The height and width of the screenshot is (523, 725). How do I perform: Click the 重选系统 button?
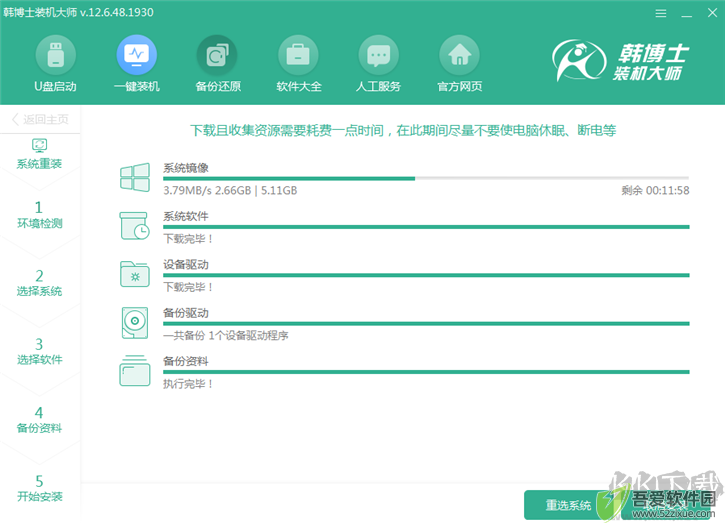(568, 505)
